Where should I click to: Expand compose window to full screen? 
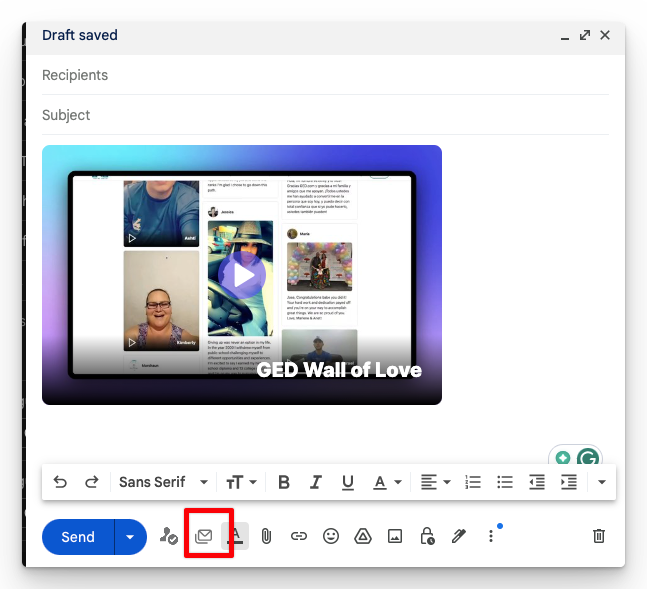585,35
